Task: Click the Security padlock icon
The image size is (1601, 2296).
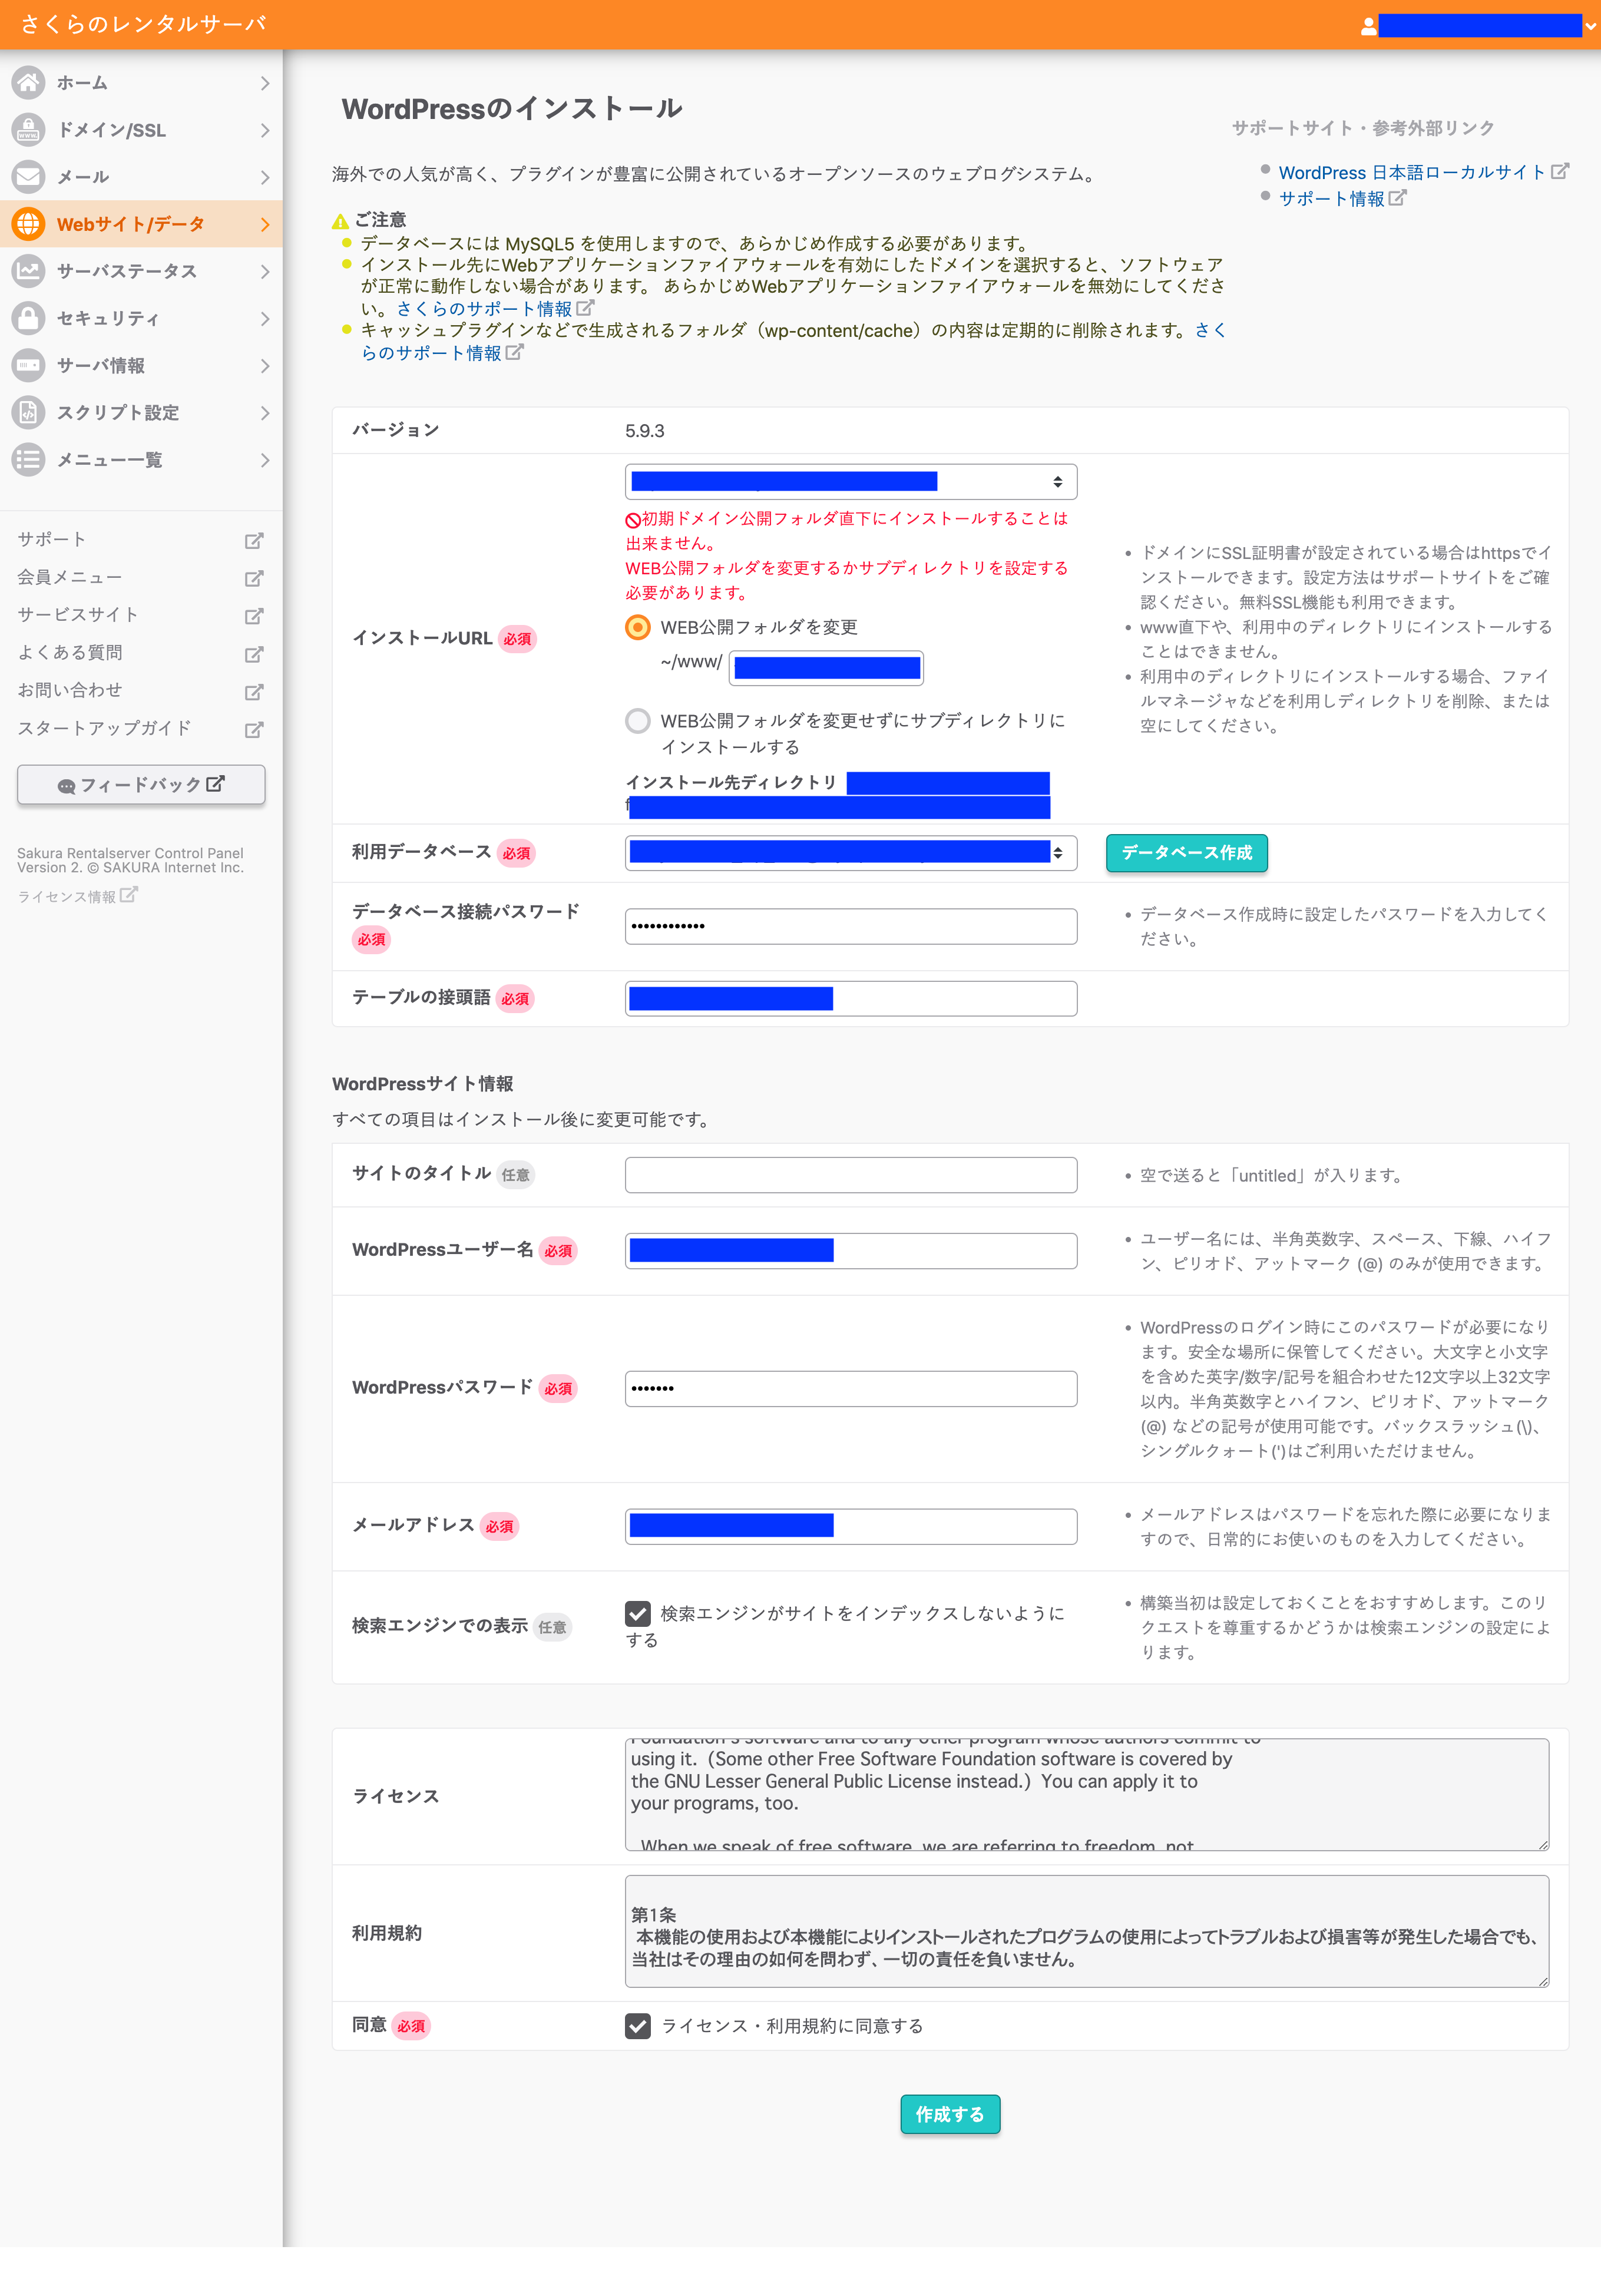Action: coord(28,317)
